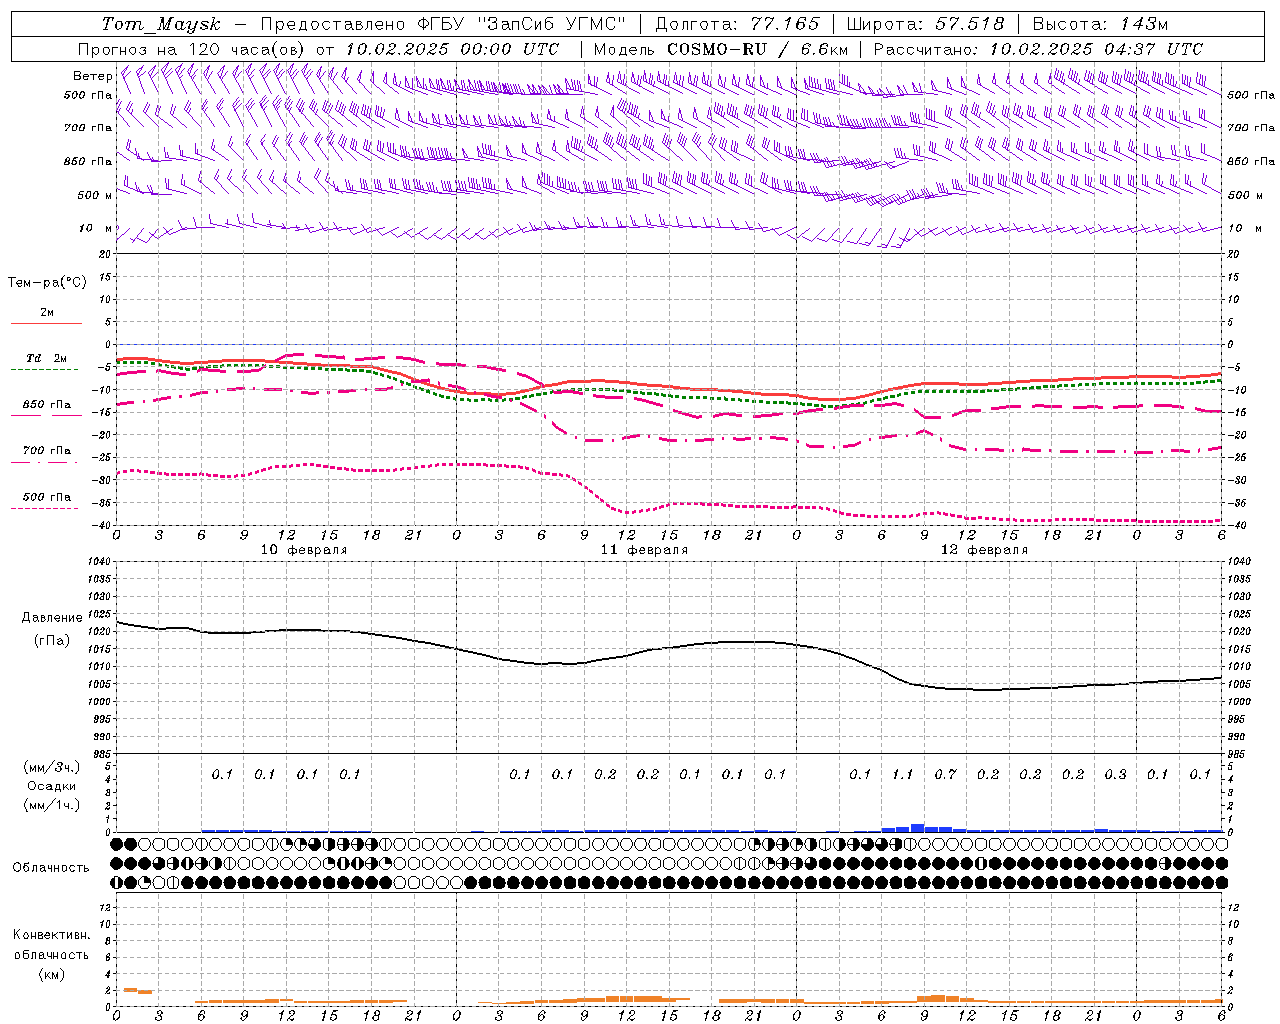1280x1024 pixels.
Task: Click the tallest blue precipitation bar
Action: [917, 828]
